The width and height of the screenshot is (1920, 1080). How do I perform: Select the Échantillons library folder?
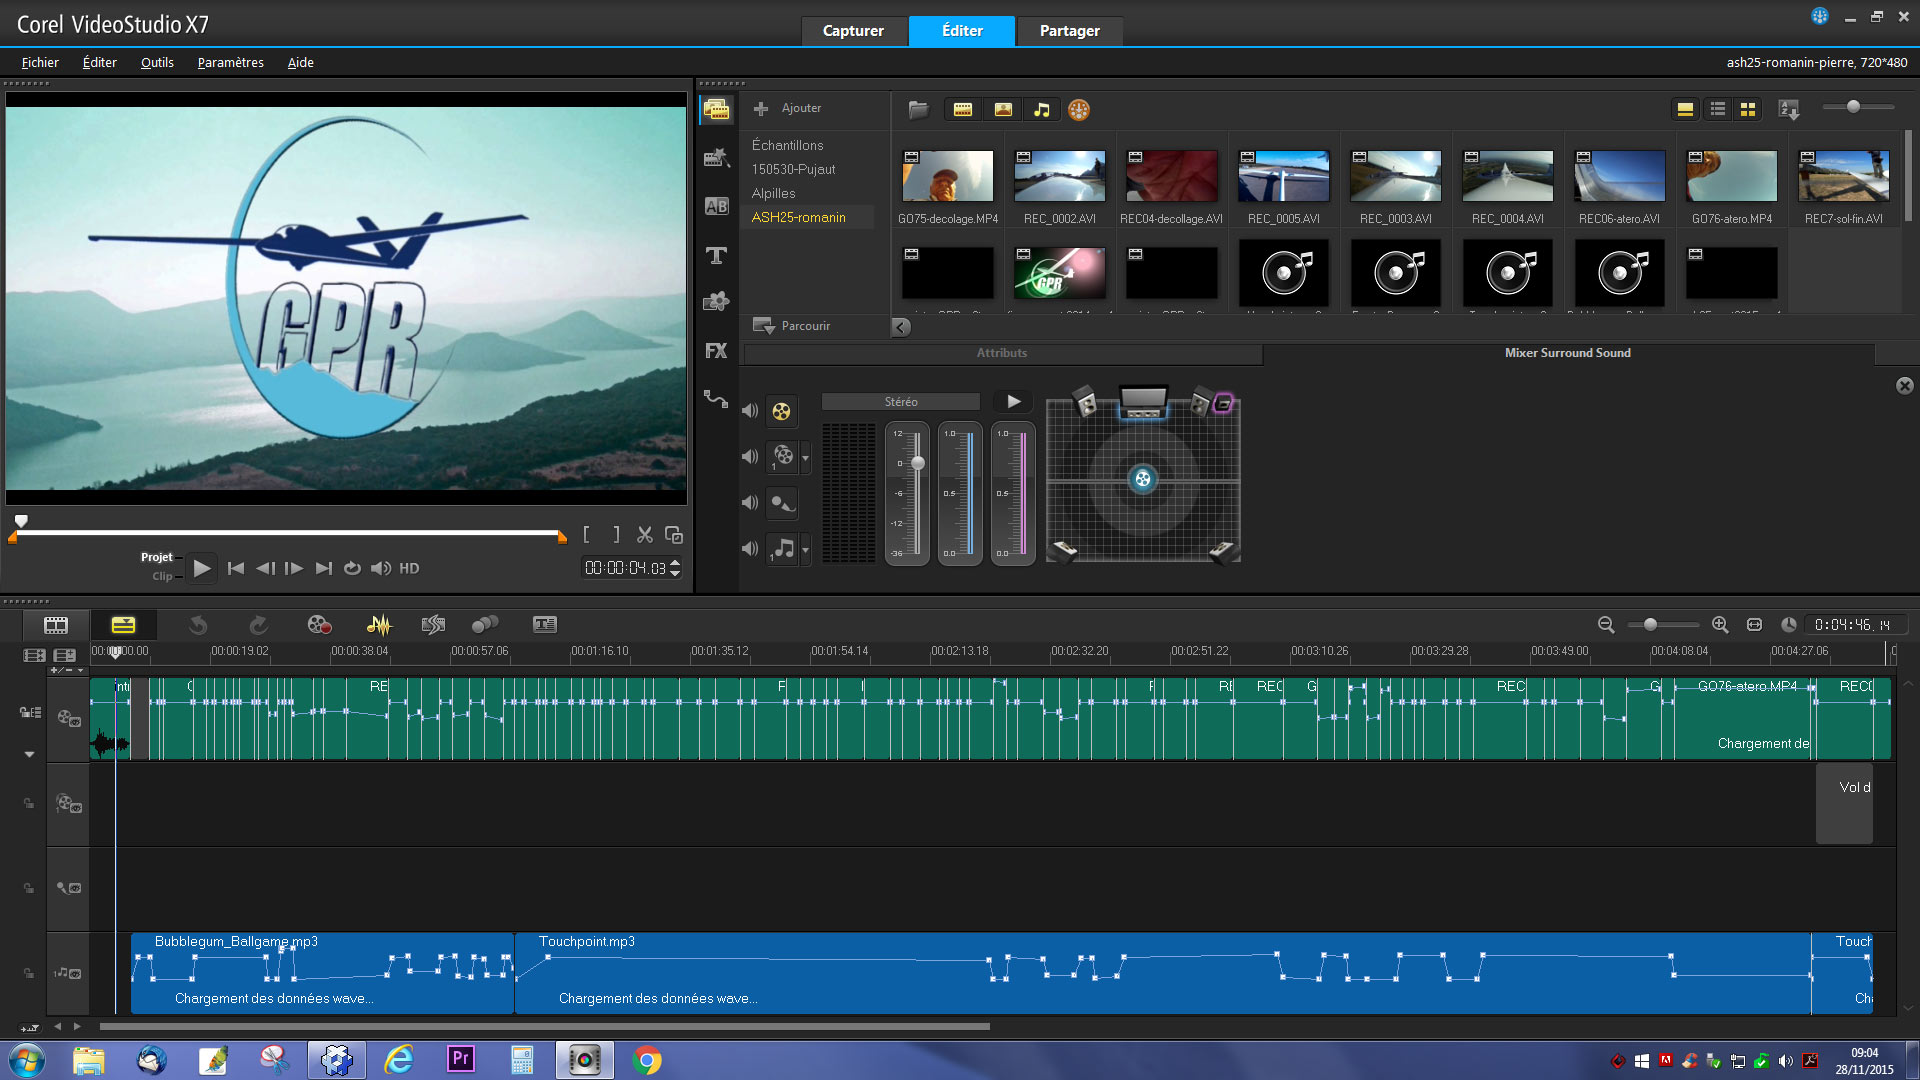(x=788, y=145)
